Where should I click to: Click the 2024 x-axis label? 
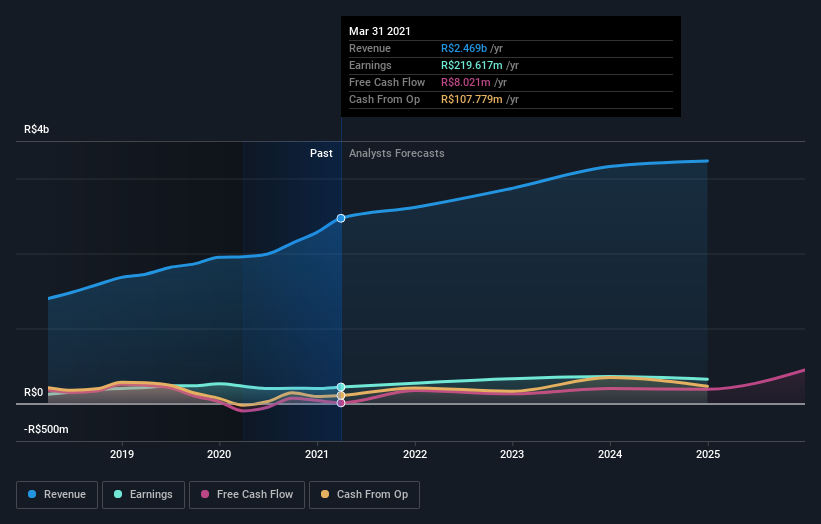point(610,454)
